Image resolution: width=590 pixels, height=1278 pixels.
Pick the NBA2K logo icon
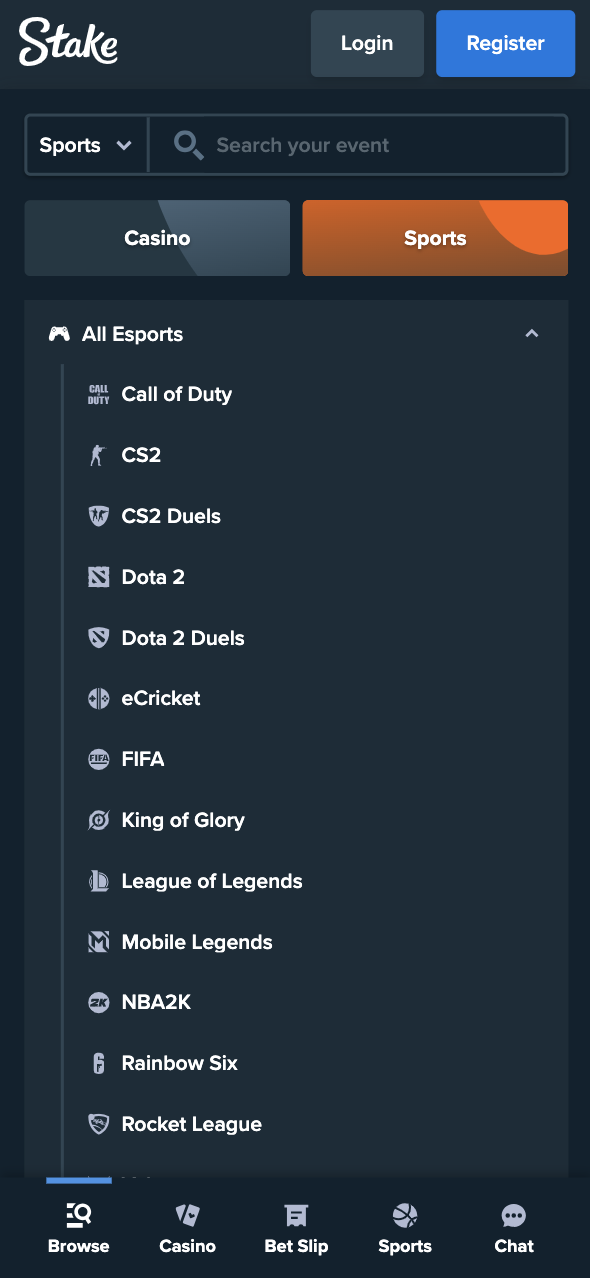coord(98,1003)
